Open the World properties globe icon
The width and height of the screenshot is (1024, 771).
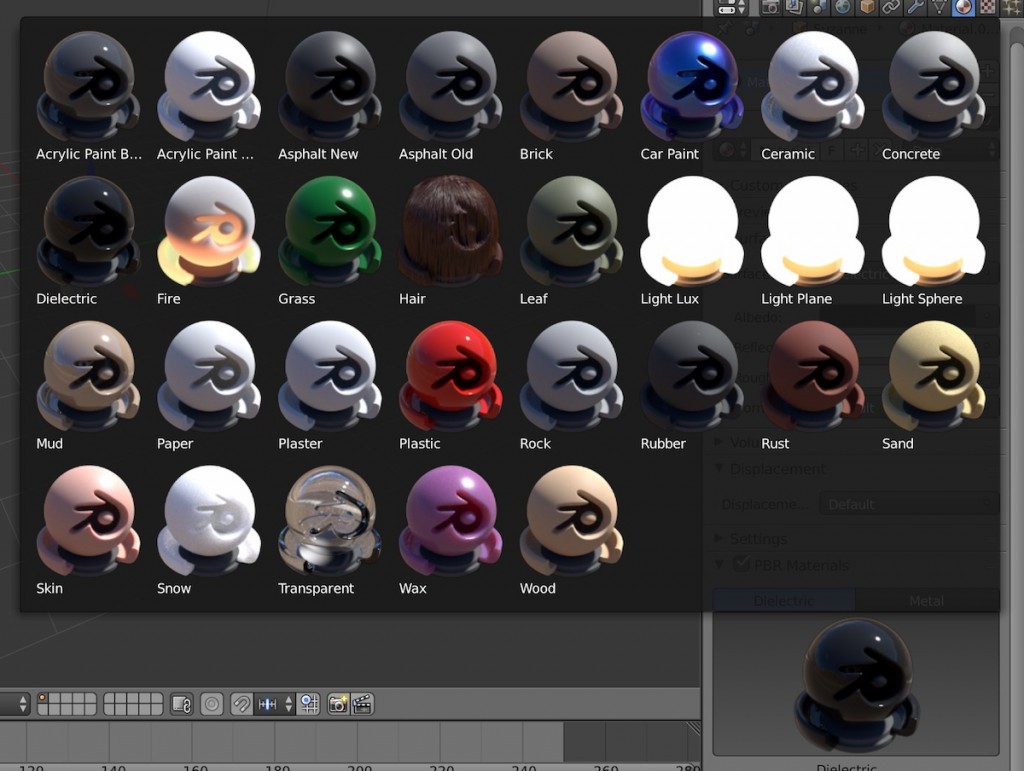point(842,7)
